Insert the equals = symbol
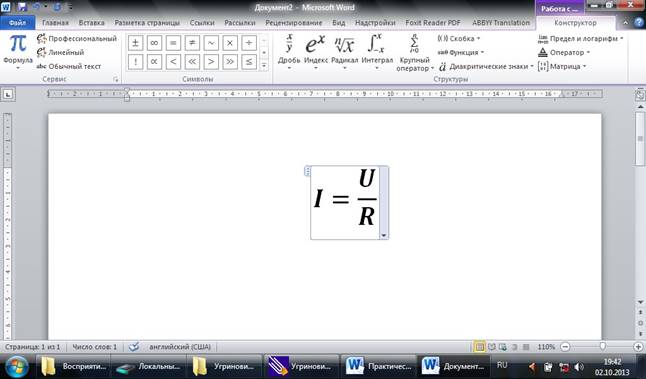 (x=173, y=43)
